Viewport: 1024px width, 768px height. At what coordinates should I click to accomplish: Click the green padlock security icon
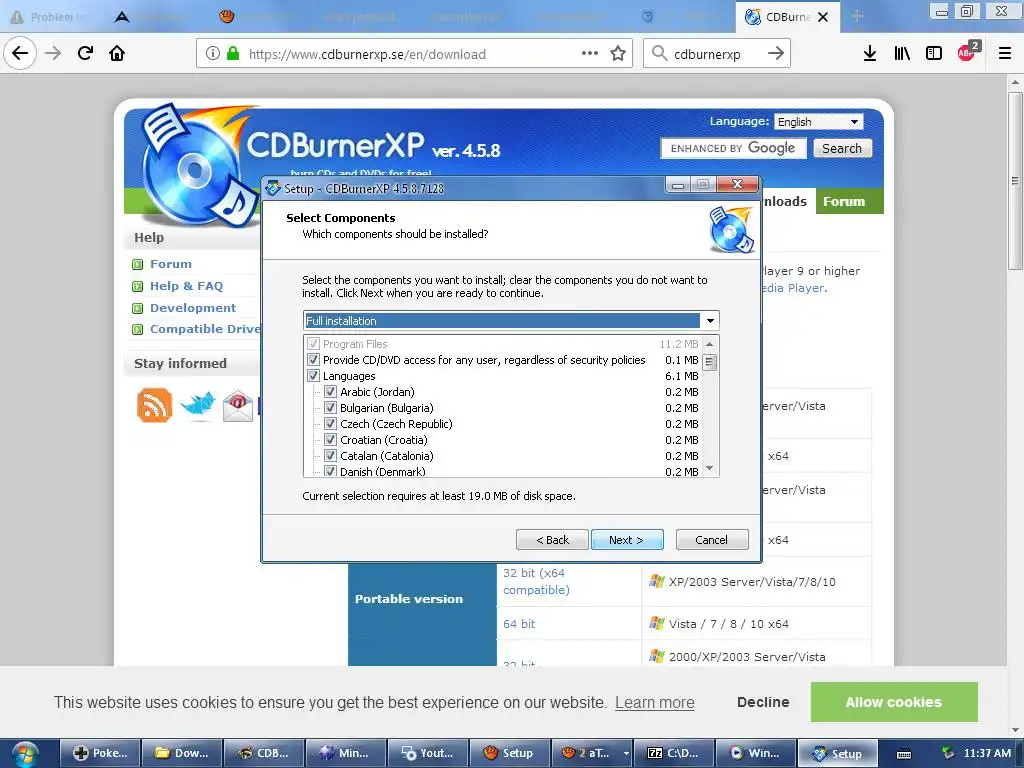click(232, 54)
